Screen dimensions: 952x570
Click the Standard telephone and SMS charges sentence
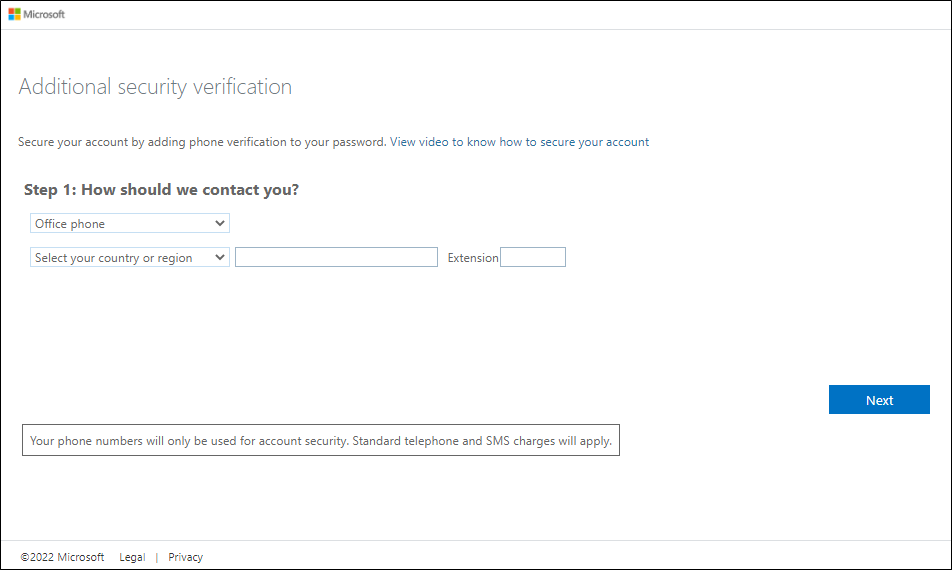482,441
